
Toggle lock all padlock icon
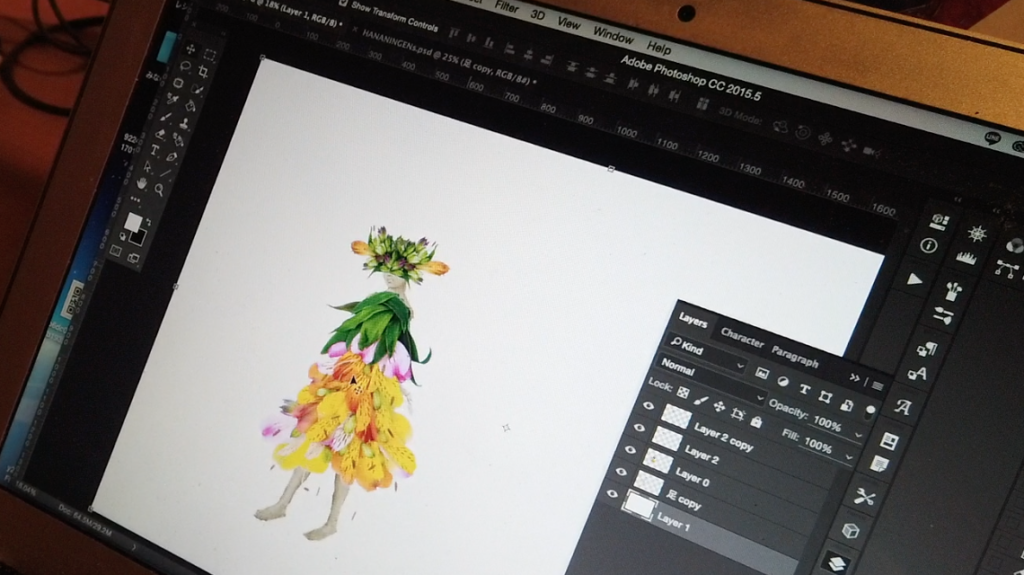756,421
